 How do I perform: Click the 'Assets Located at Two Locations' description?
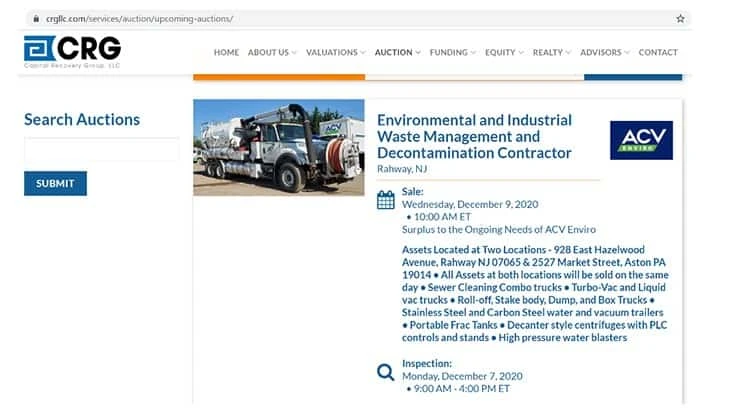point(535,293)
